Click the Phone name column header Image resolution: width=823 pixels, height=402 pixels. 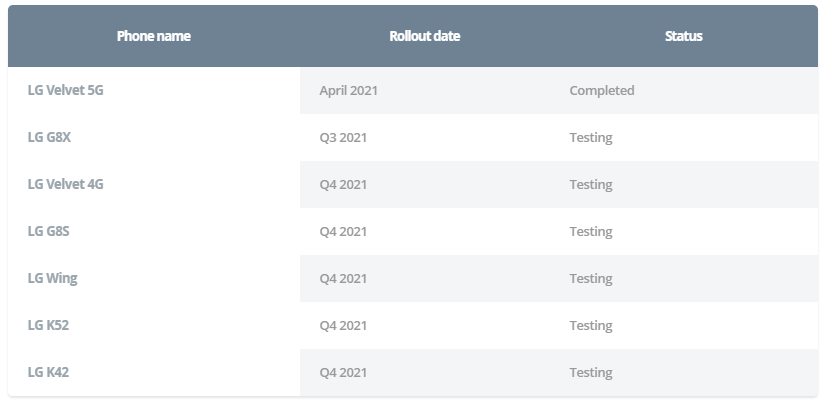tap(153, 36)
